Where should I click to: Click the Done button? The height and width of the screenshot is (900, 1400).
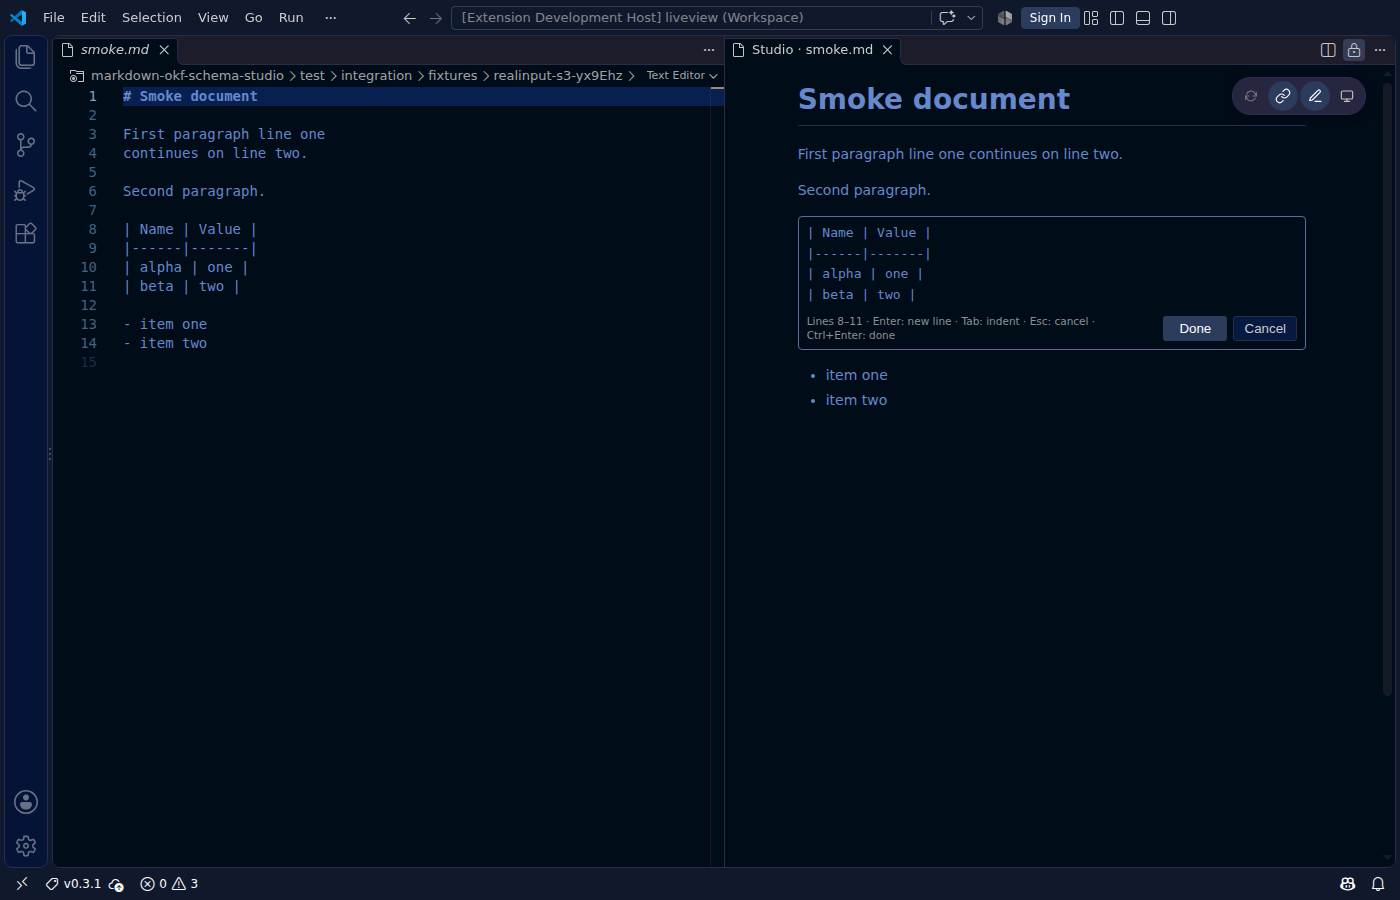point(1195,329)
